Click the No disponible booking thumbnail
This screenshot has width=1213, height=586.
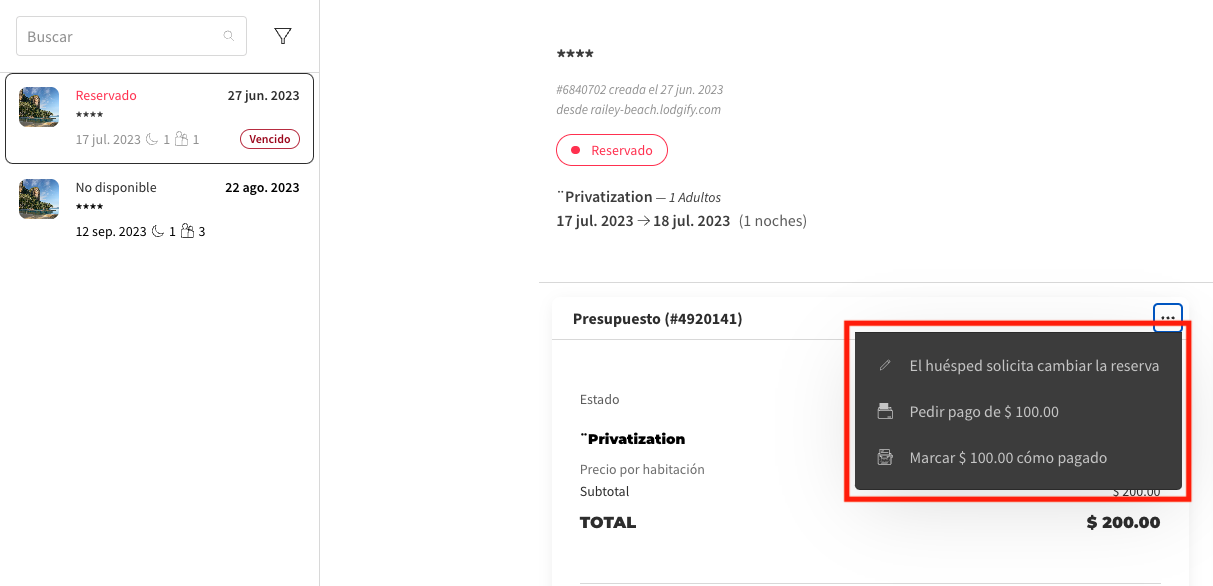[x=38, y=199]
